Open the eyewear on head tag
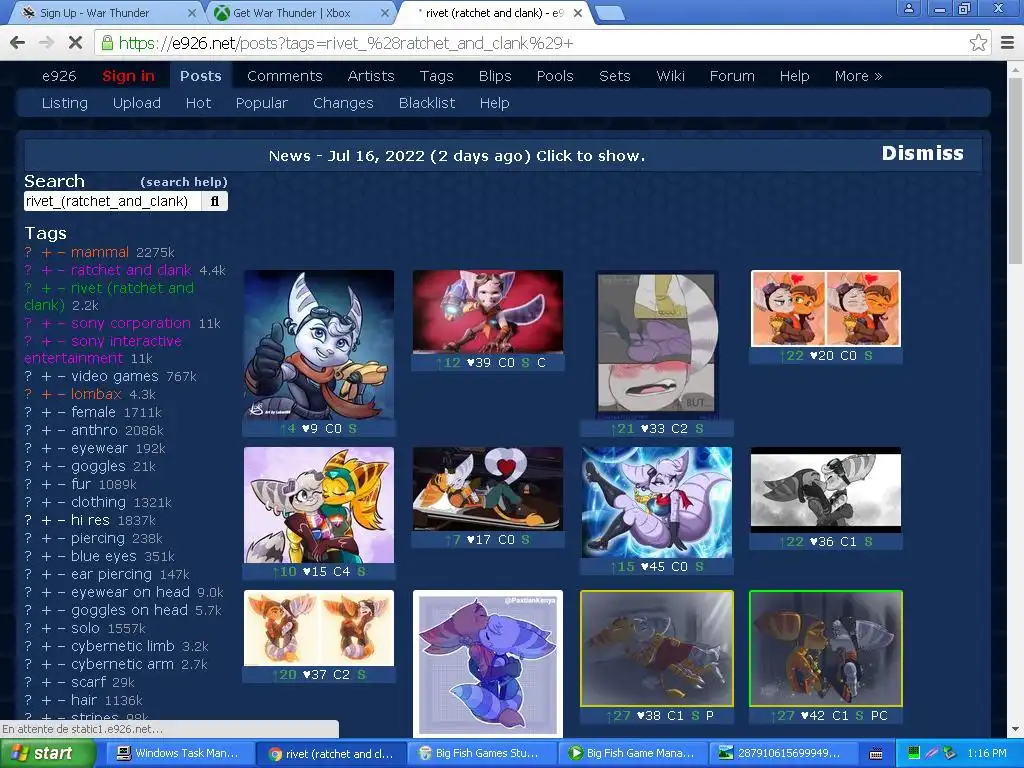The width and height of the screenshot is (1024, 768). (130, 592)
